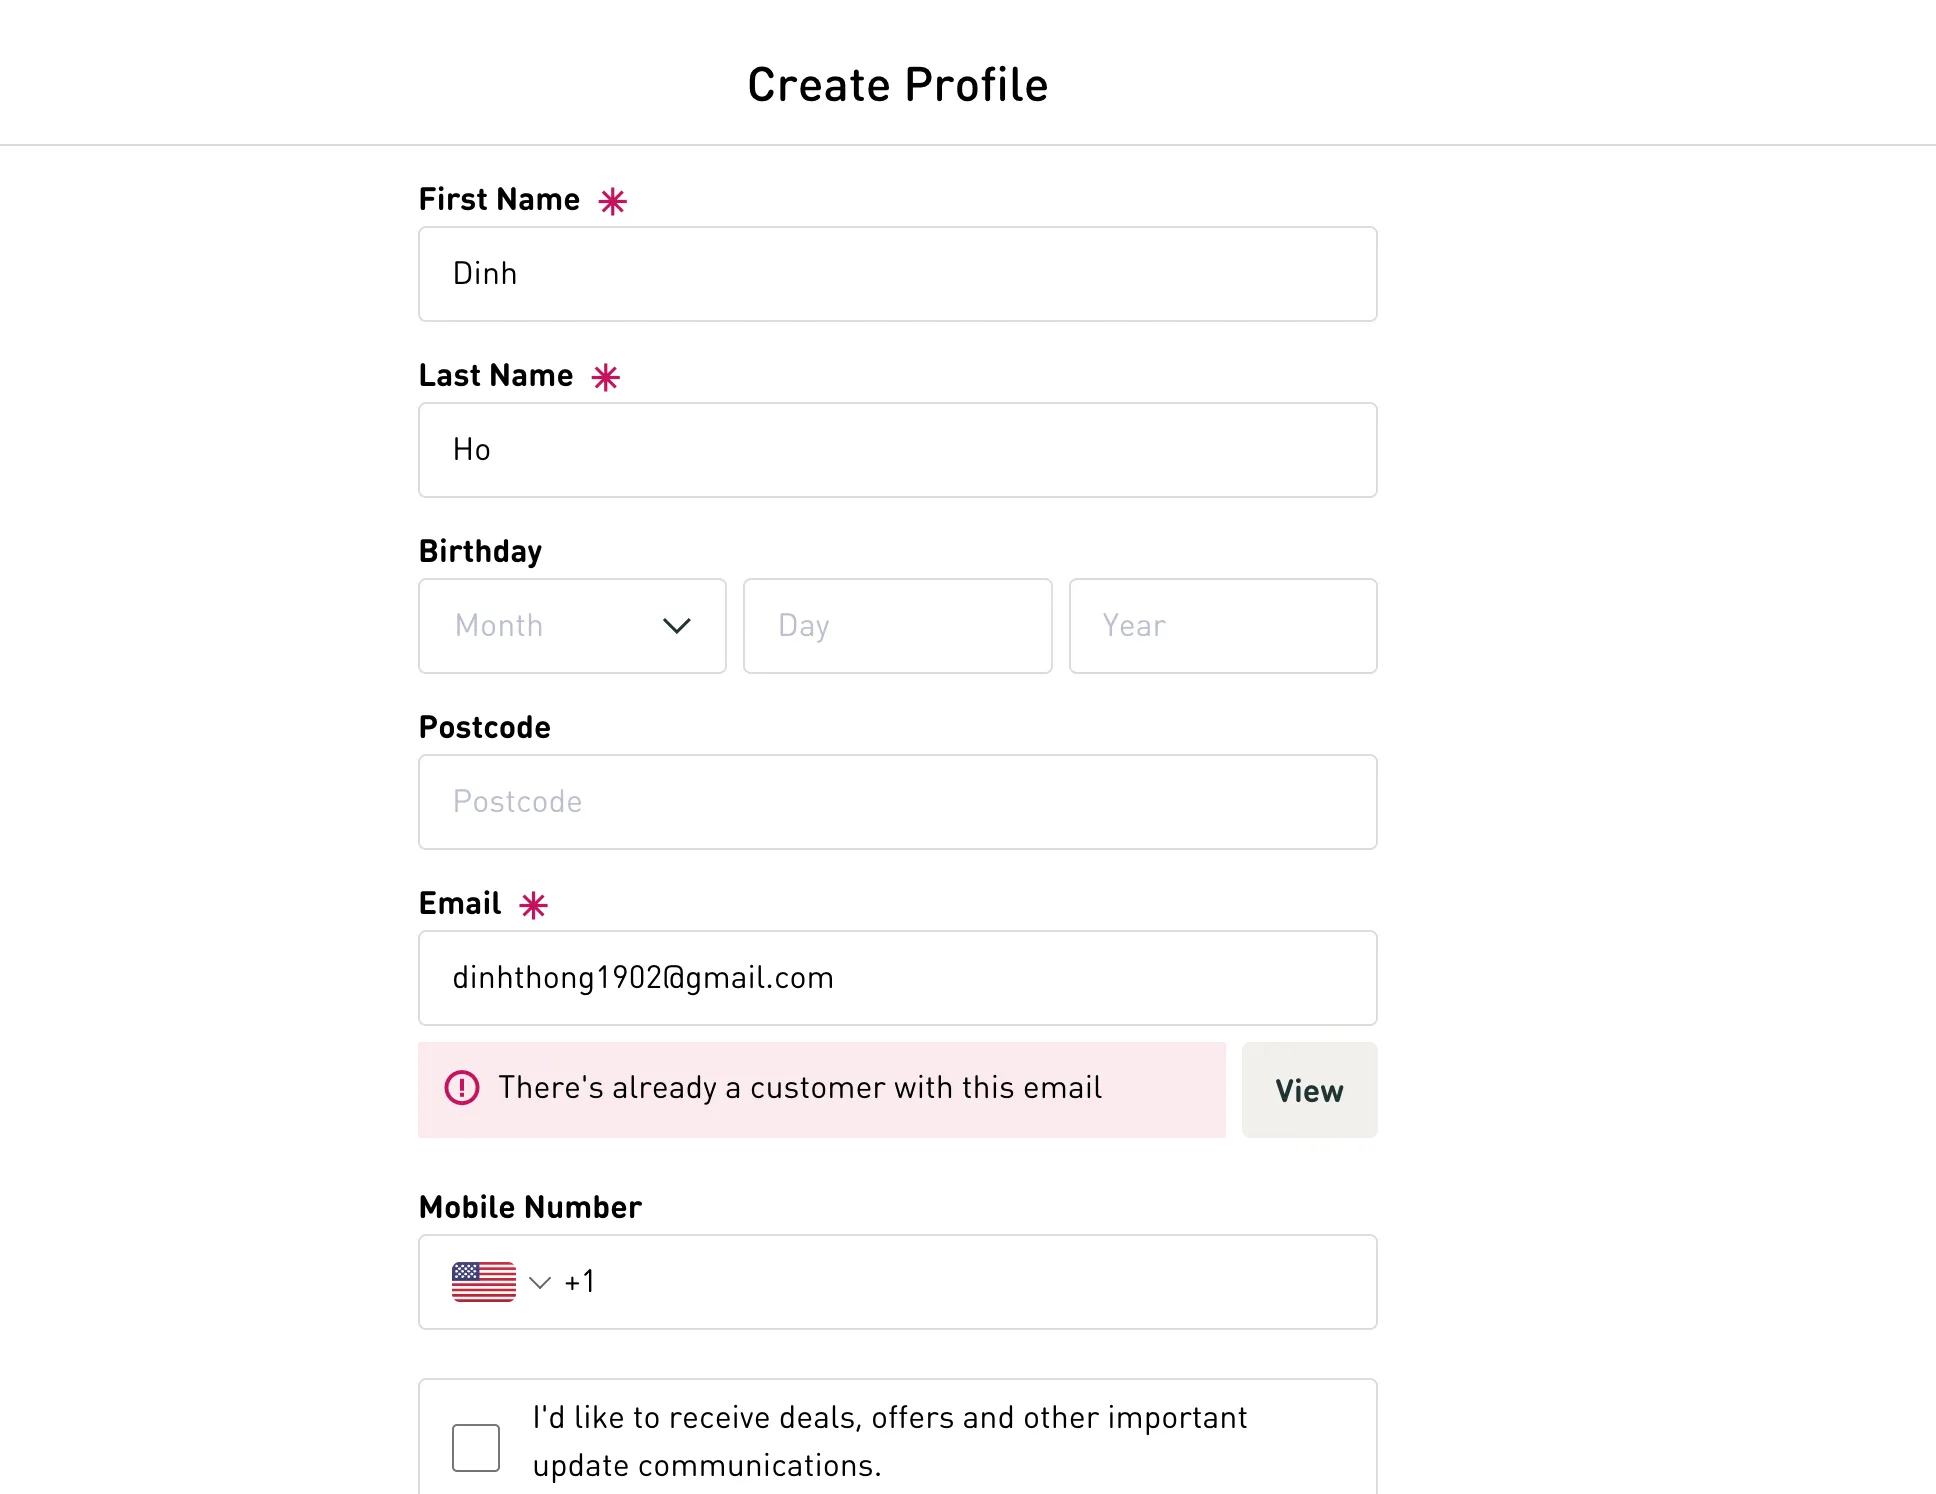Click the US flag country icon

(x=484, y=1282)
